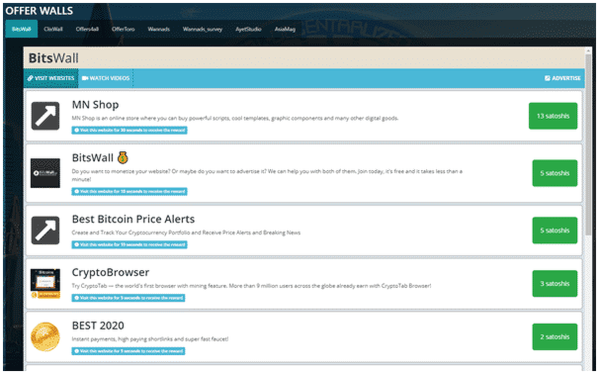Screen dimensions: 599x374
Task: Click the BEST 2020 visit-time info badge
Action: coord(128,351)
